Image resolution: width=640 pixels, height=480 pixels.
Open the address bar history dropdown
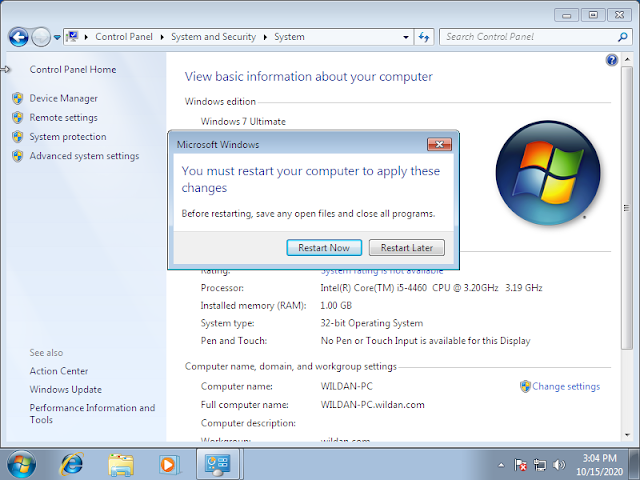click(406, 37)
